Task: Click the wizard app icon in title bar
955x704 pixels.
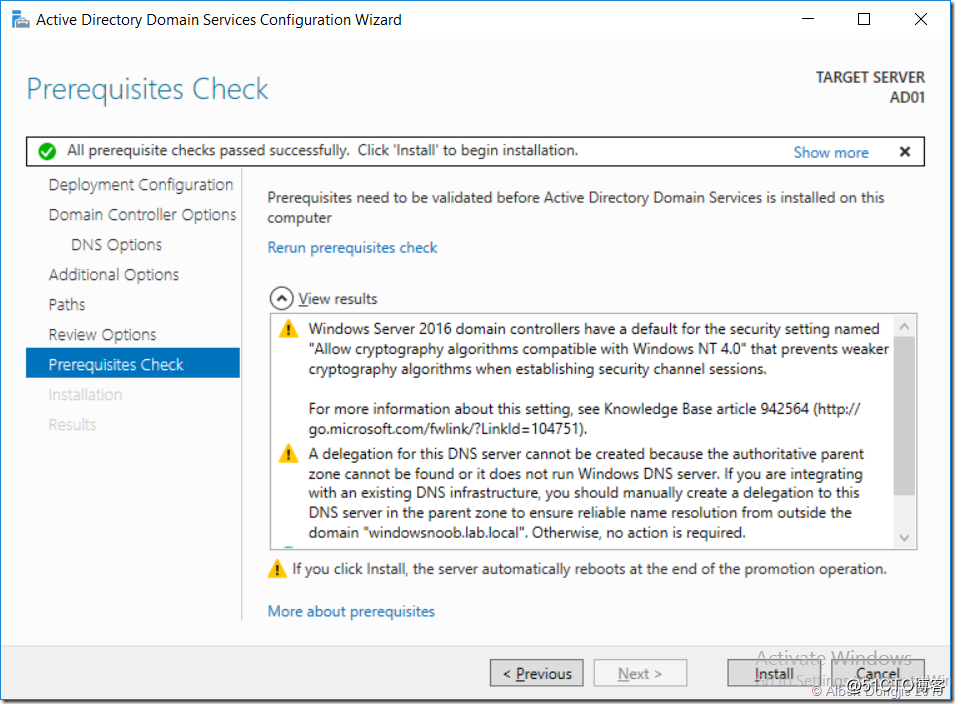Action: 20,19
